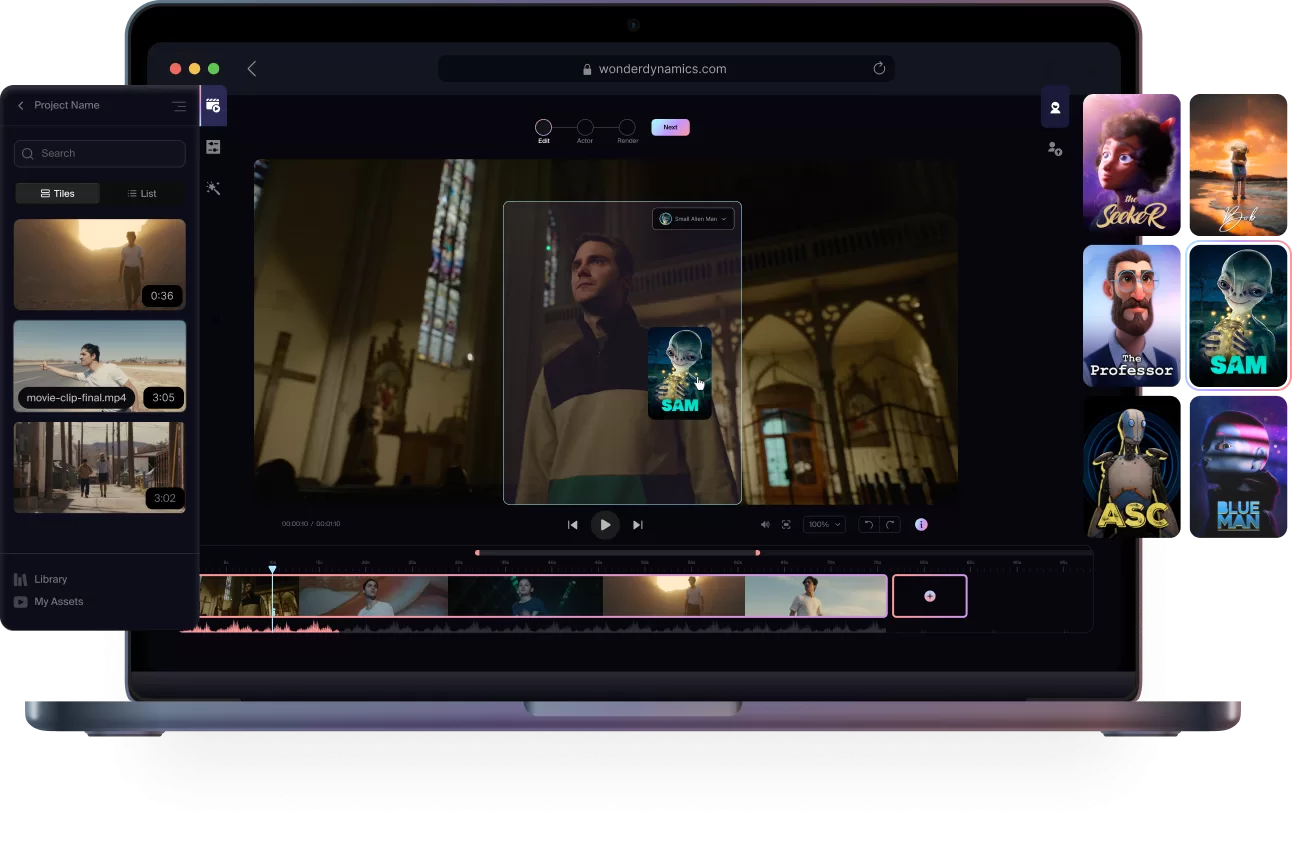Click the pink range end marker on timeline
The height and width of the screenshot is (845, 1298).
pos(758,553)
